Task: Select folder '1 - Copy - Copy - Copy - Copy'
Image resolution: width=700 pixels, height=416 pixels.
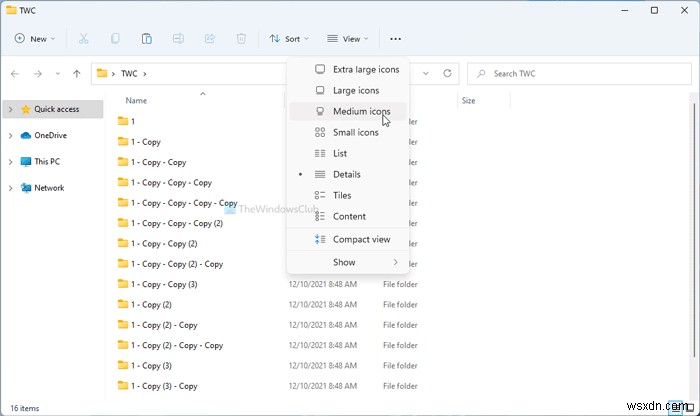Action: tap(184, 203)
